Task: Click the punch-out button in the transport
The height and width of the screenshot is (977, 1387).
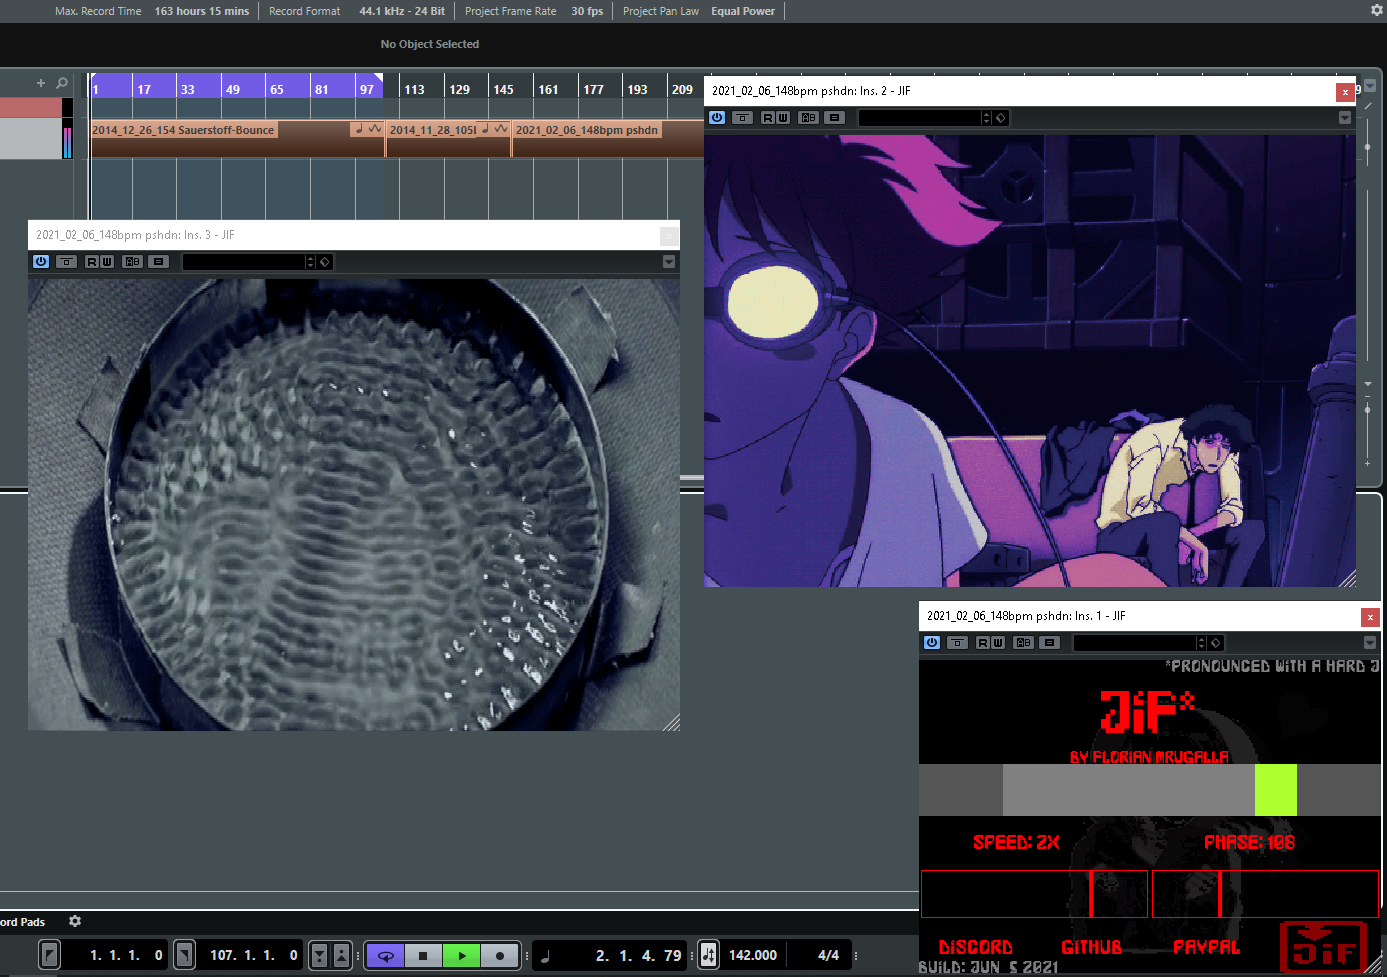Action: click(x=341, y=955)
